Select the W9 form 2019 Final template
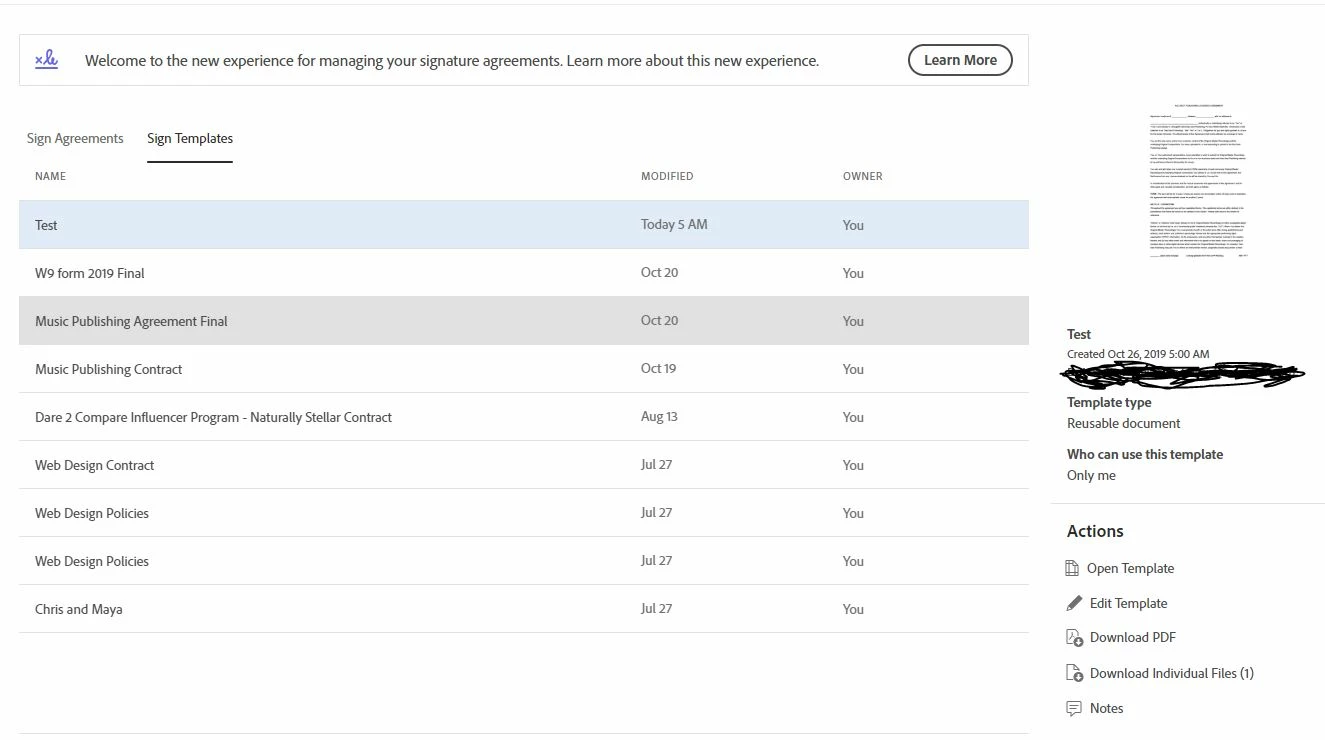The height and width of the screenshot is (740, 1325). [x=523, y=273]
